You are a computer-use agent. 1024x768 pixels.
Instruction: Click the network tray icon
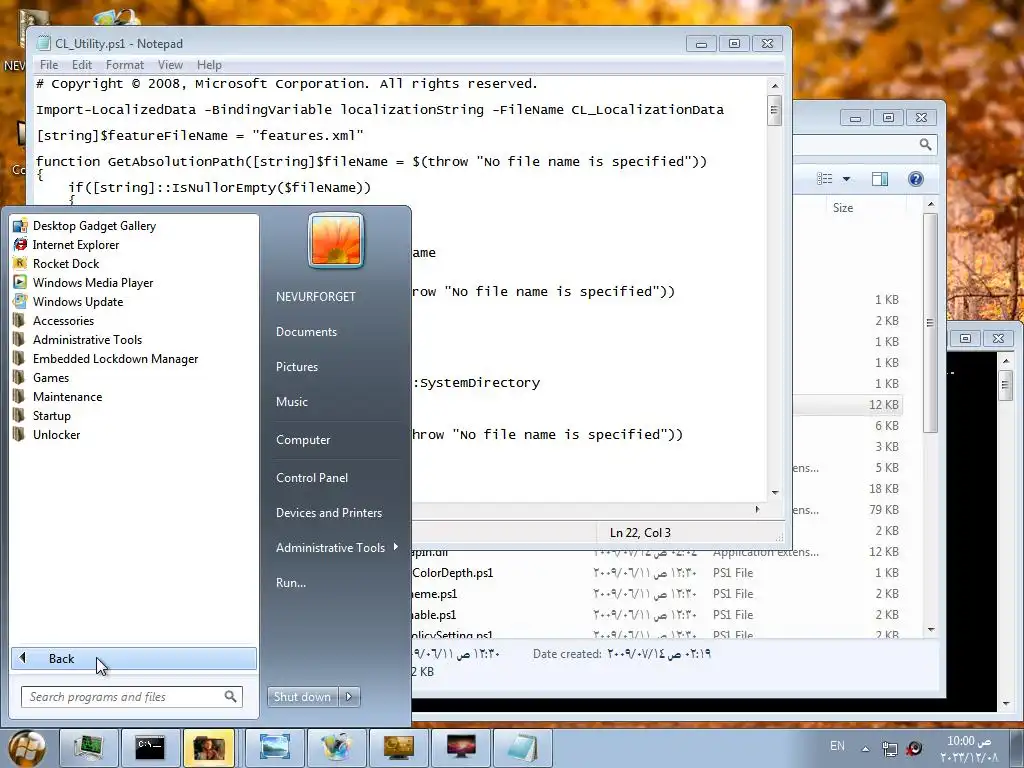889,748
